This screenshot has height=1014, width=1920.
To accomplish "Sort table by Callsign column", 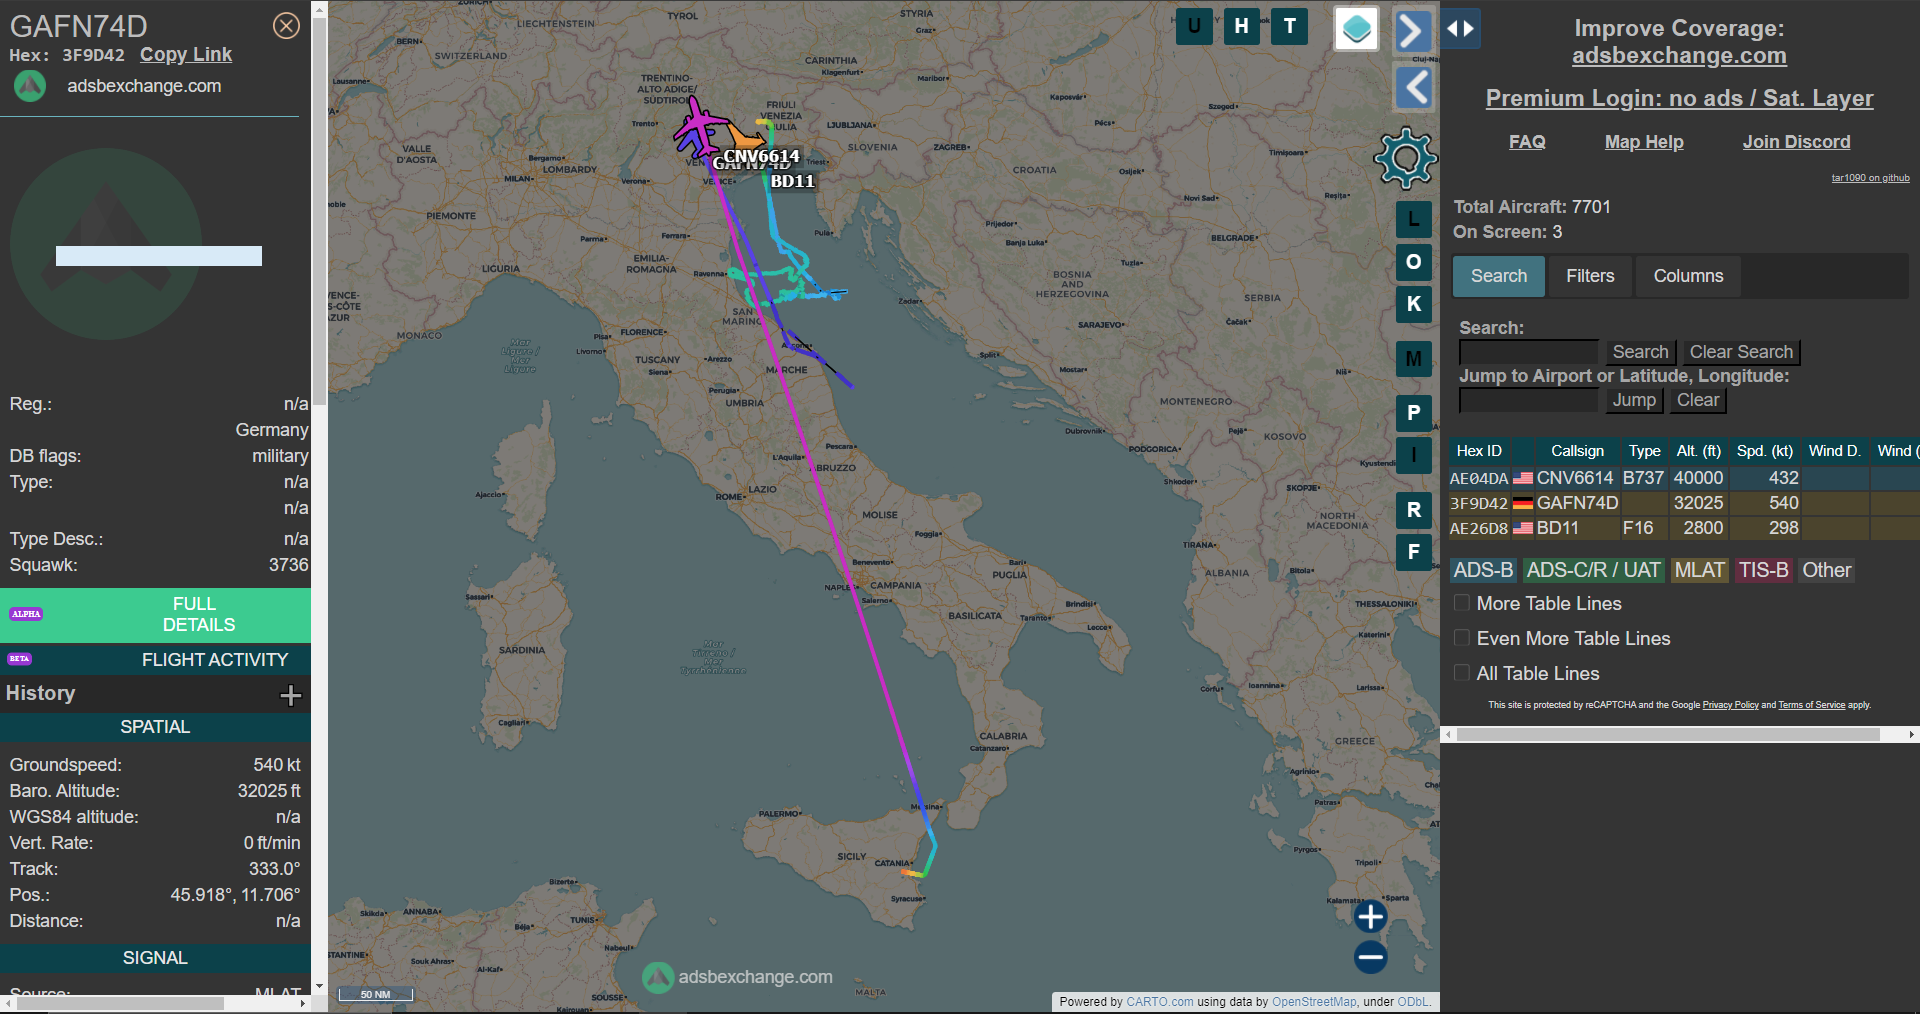I will pyautogui.click(x=1577, y=451).
